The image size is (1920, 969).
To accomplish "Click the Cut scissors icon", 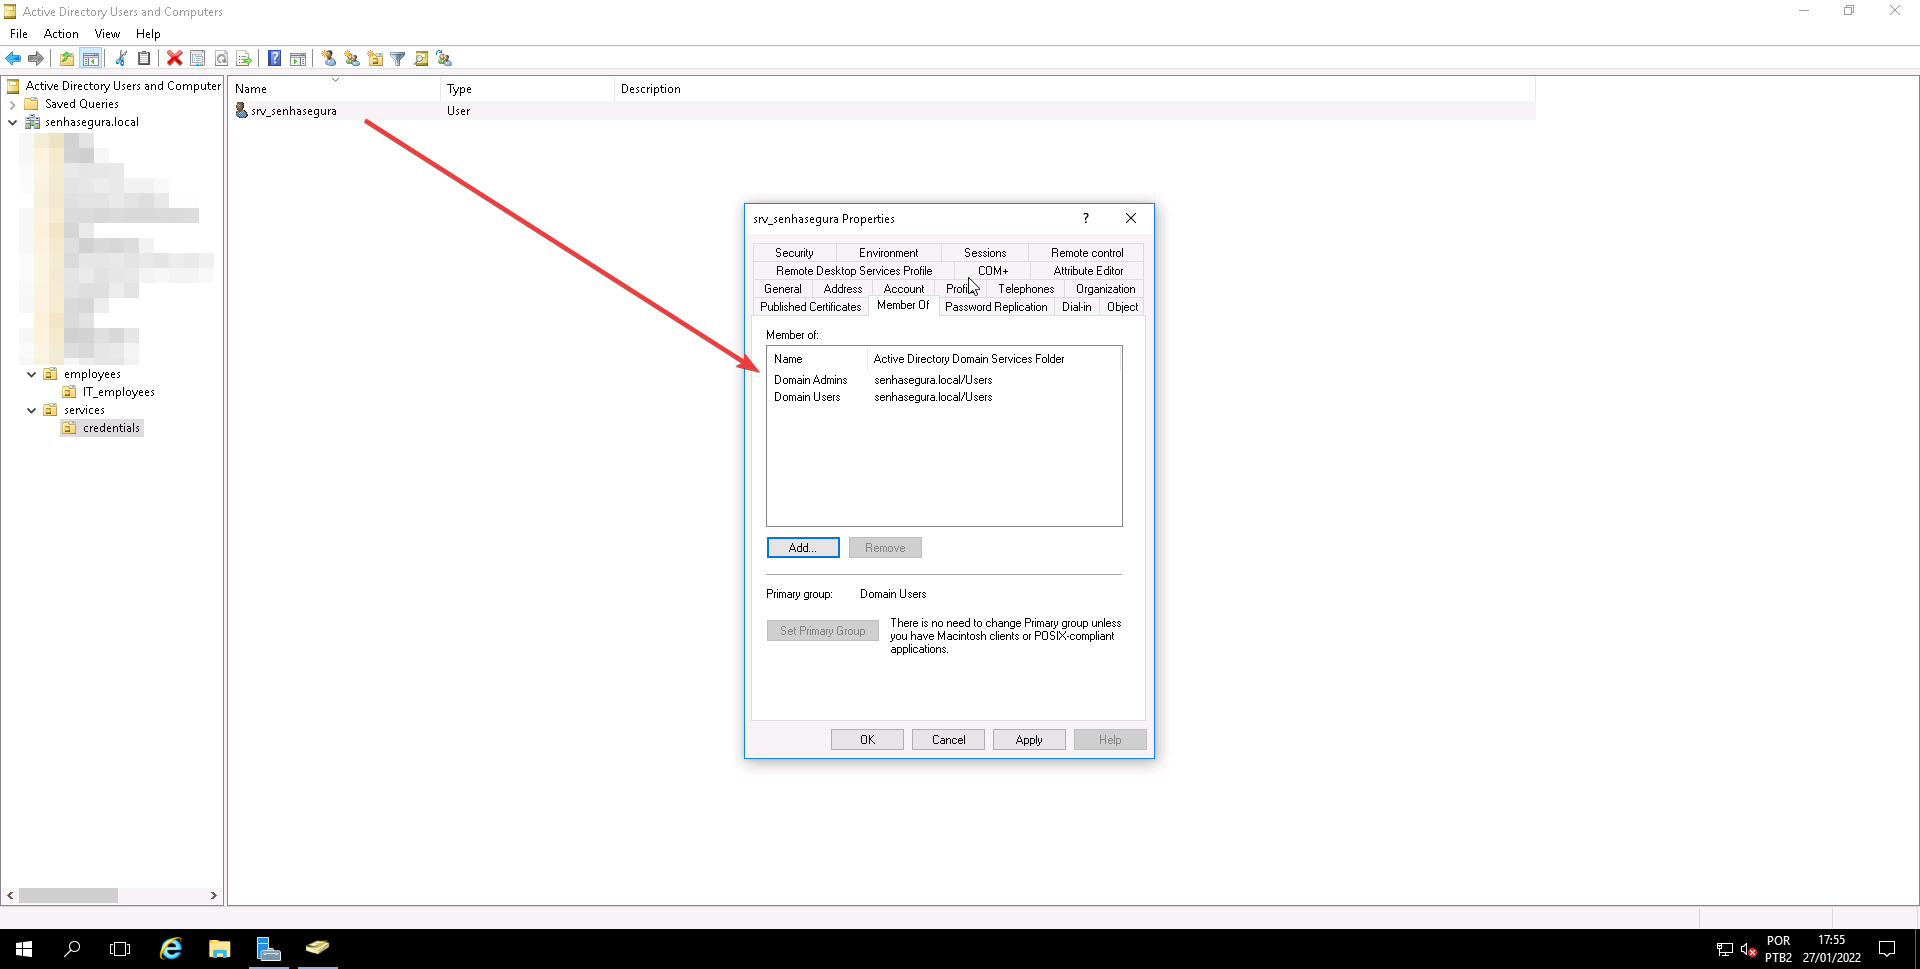I will click(121, 59).
